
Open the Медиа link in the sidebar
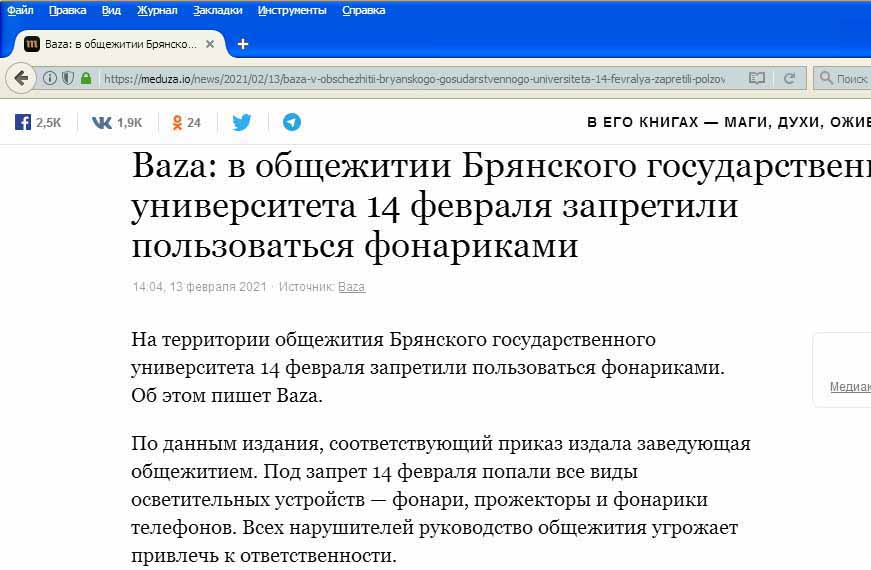850,387
